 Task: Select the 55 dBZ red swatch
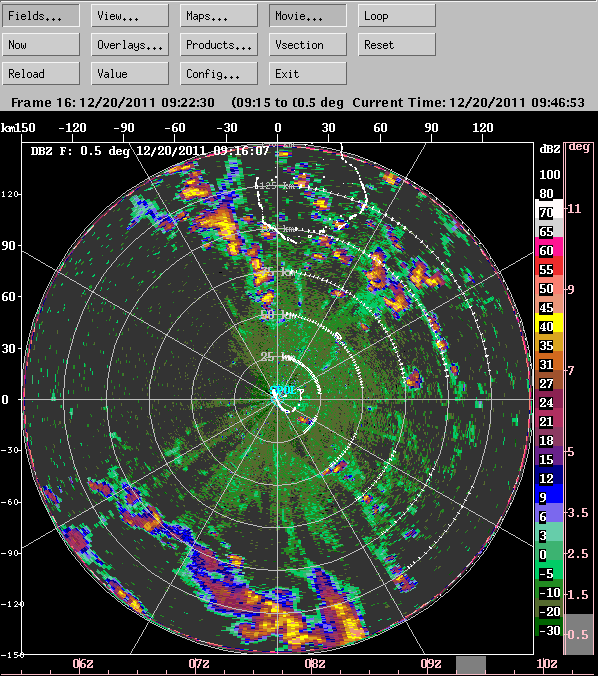coord(549,266)
